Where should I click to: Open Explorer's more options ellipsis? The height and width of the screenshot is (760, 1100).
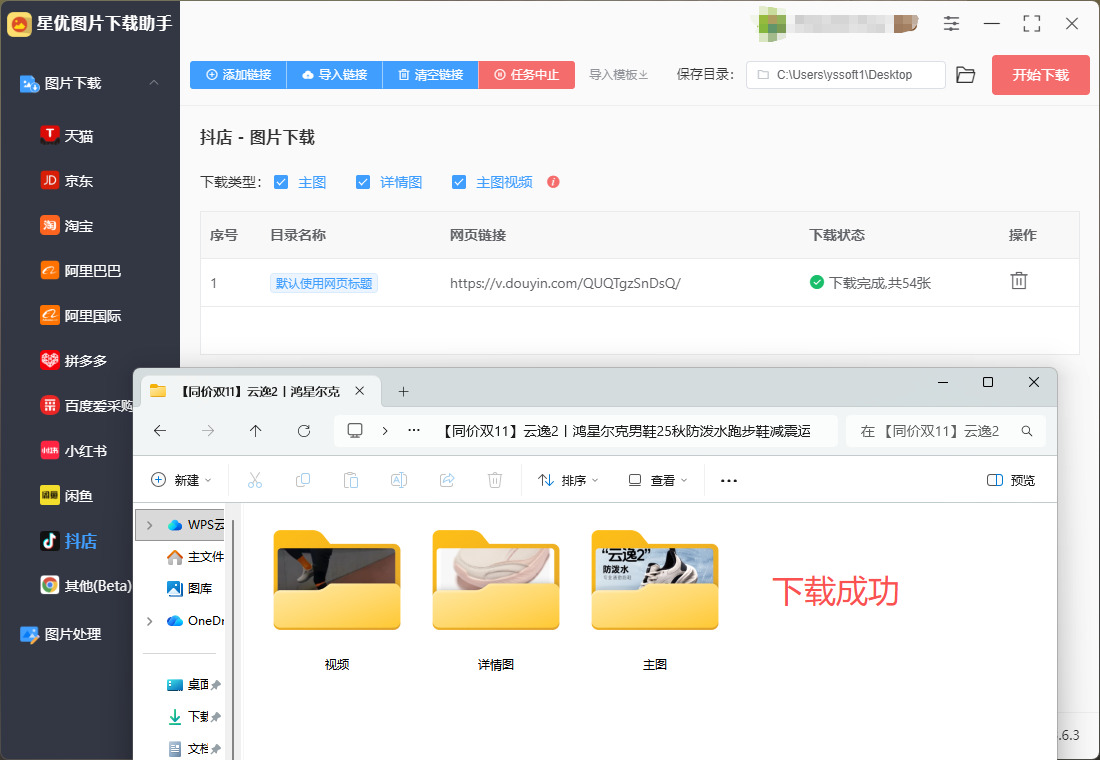point(729,481)
